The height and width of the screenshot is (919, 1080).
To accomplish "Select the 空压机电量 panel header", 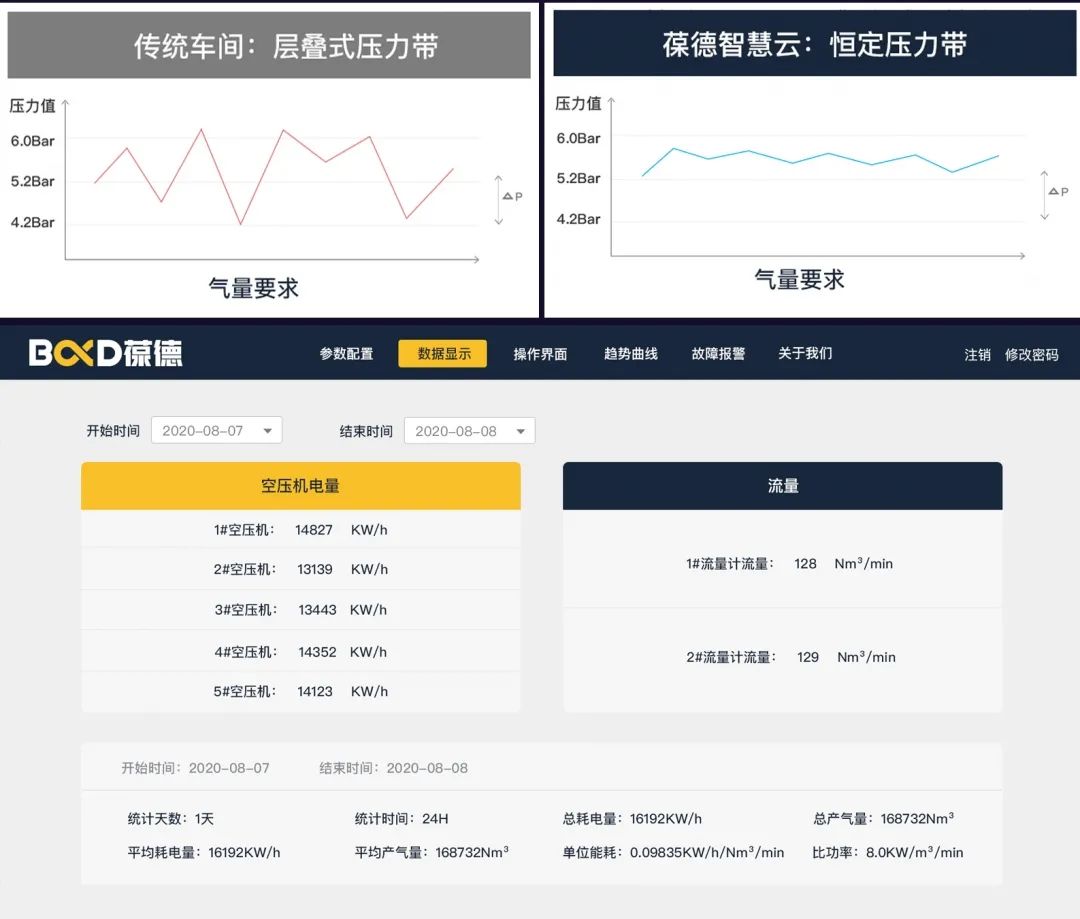I will pos(299,485).
